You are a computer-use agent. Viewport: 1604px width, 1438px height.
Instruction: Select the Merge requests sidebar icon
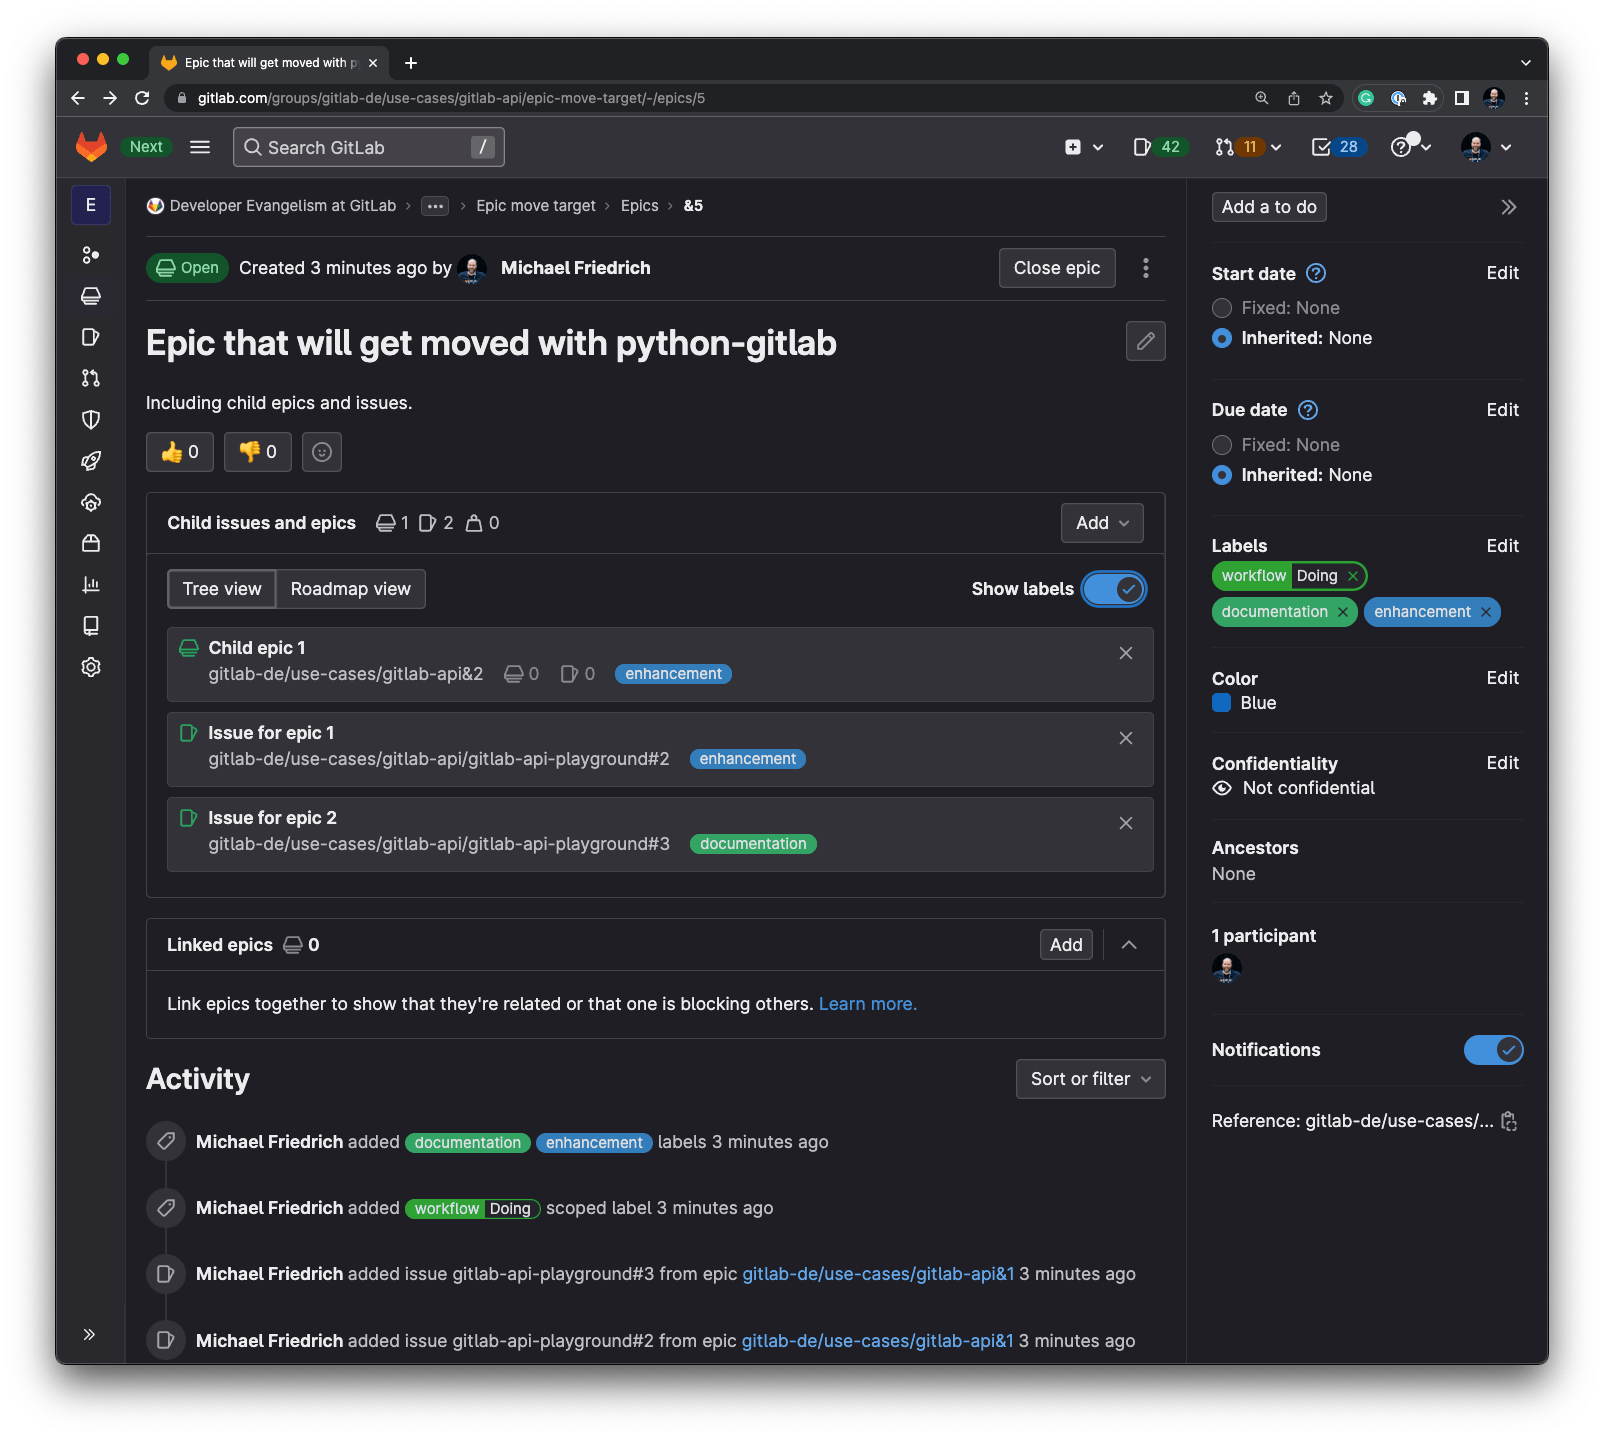[91, 378]
